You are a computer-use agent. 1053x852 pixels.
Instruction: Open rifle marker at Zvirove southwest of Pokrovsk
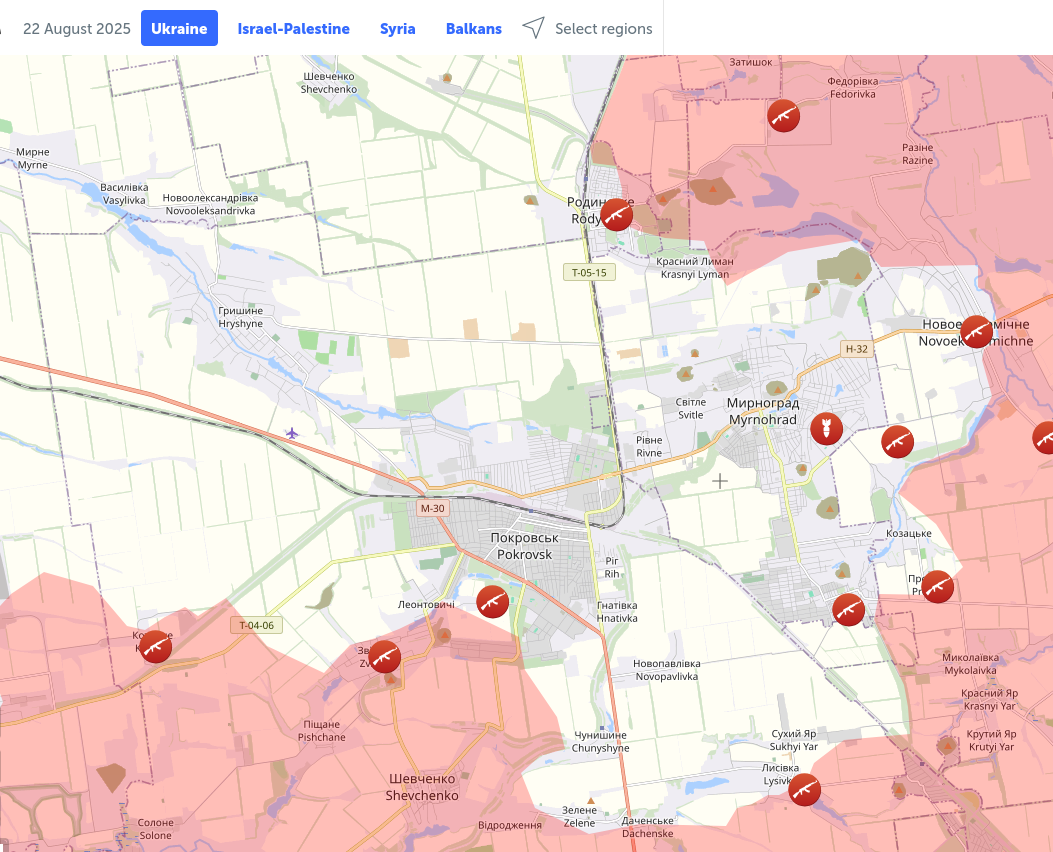(384, 657)
